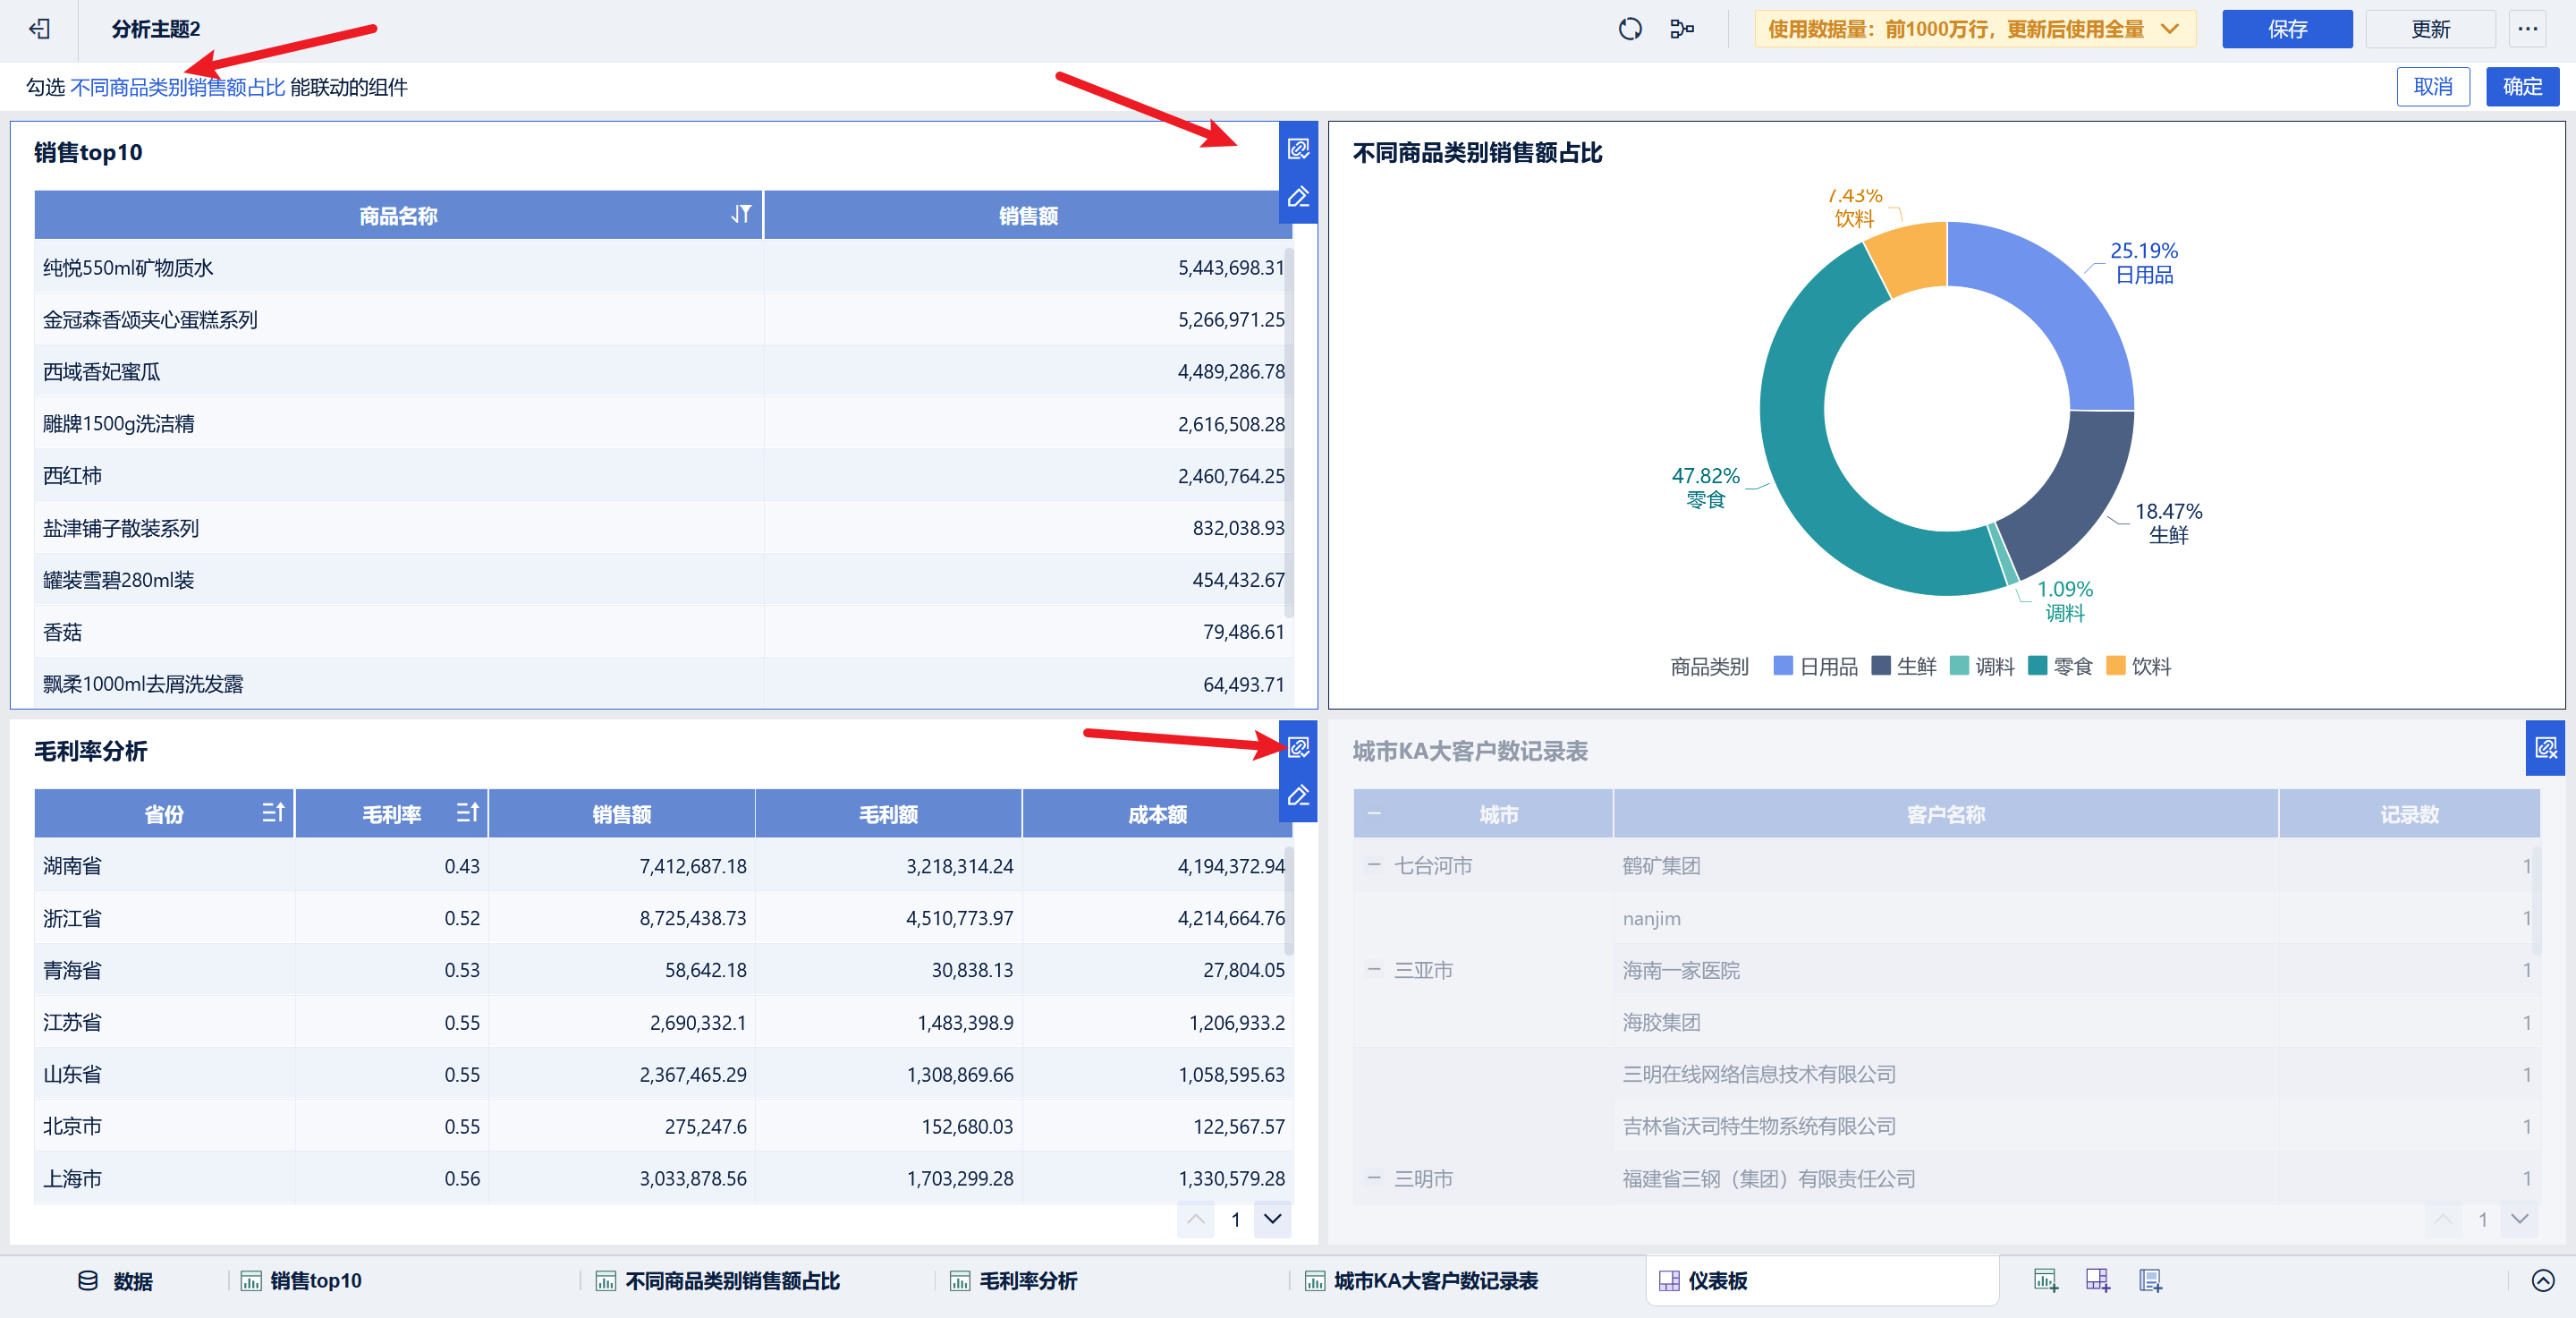Click the circular refresh icon
Viewport: 2576px width, 1318px height.
click(x=1629, y=29)
